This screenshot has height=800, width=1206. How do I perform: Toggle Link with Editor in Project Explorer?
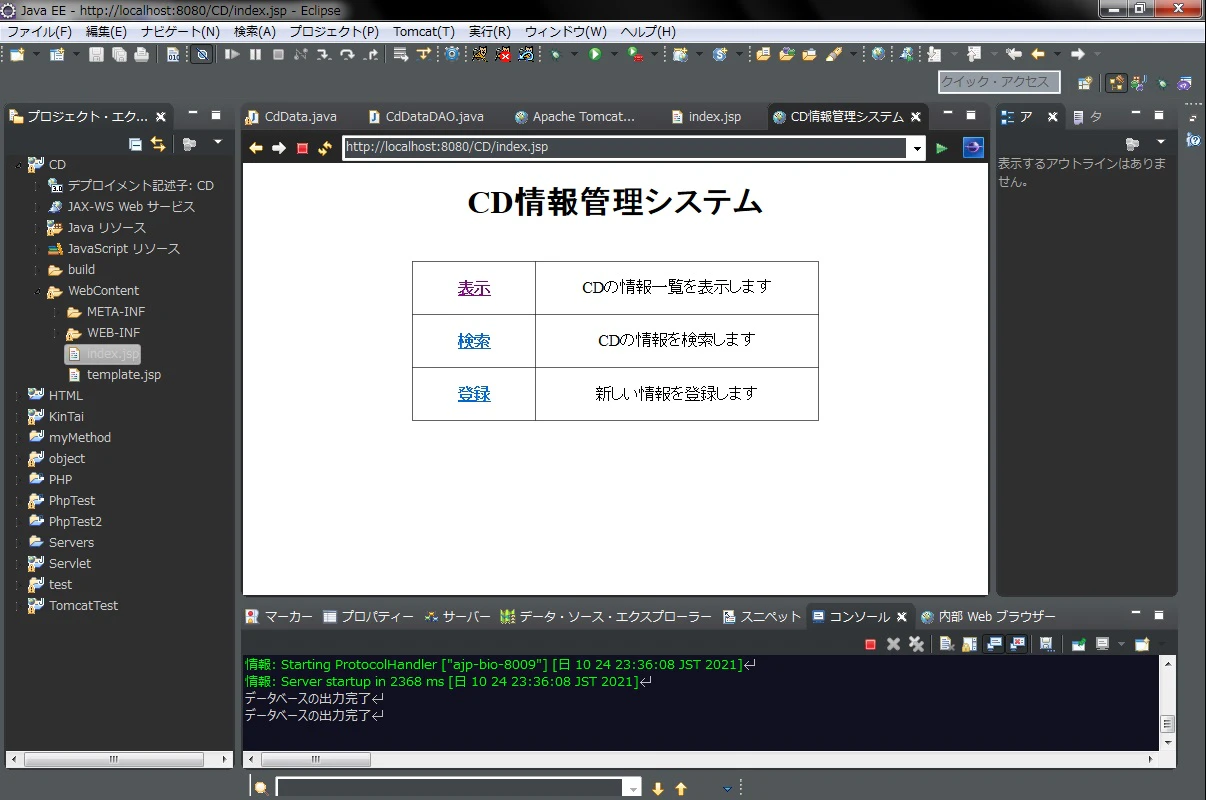tap(158, 144)
